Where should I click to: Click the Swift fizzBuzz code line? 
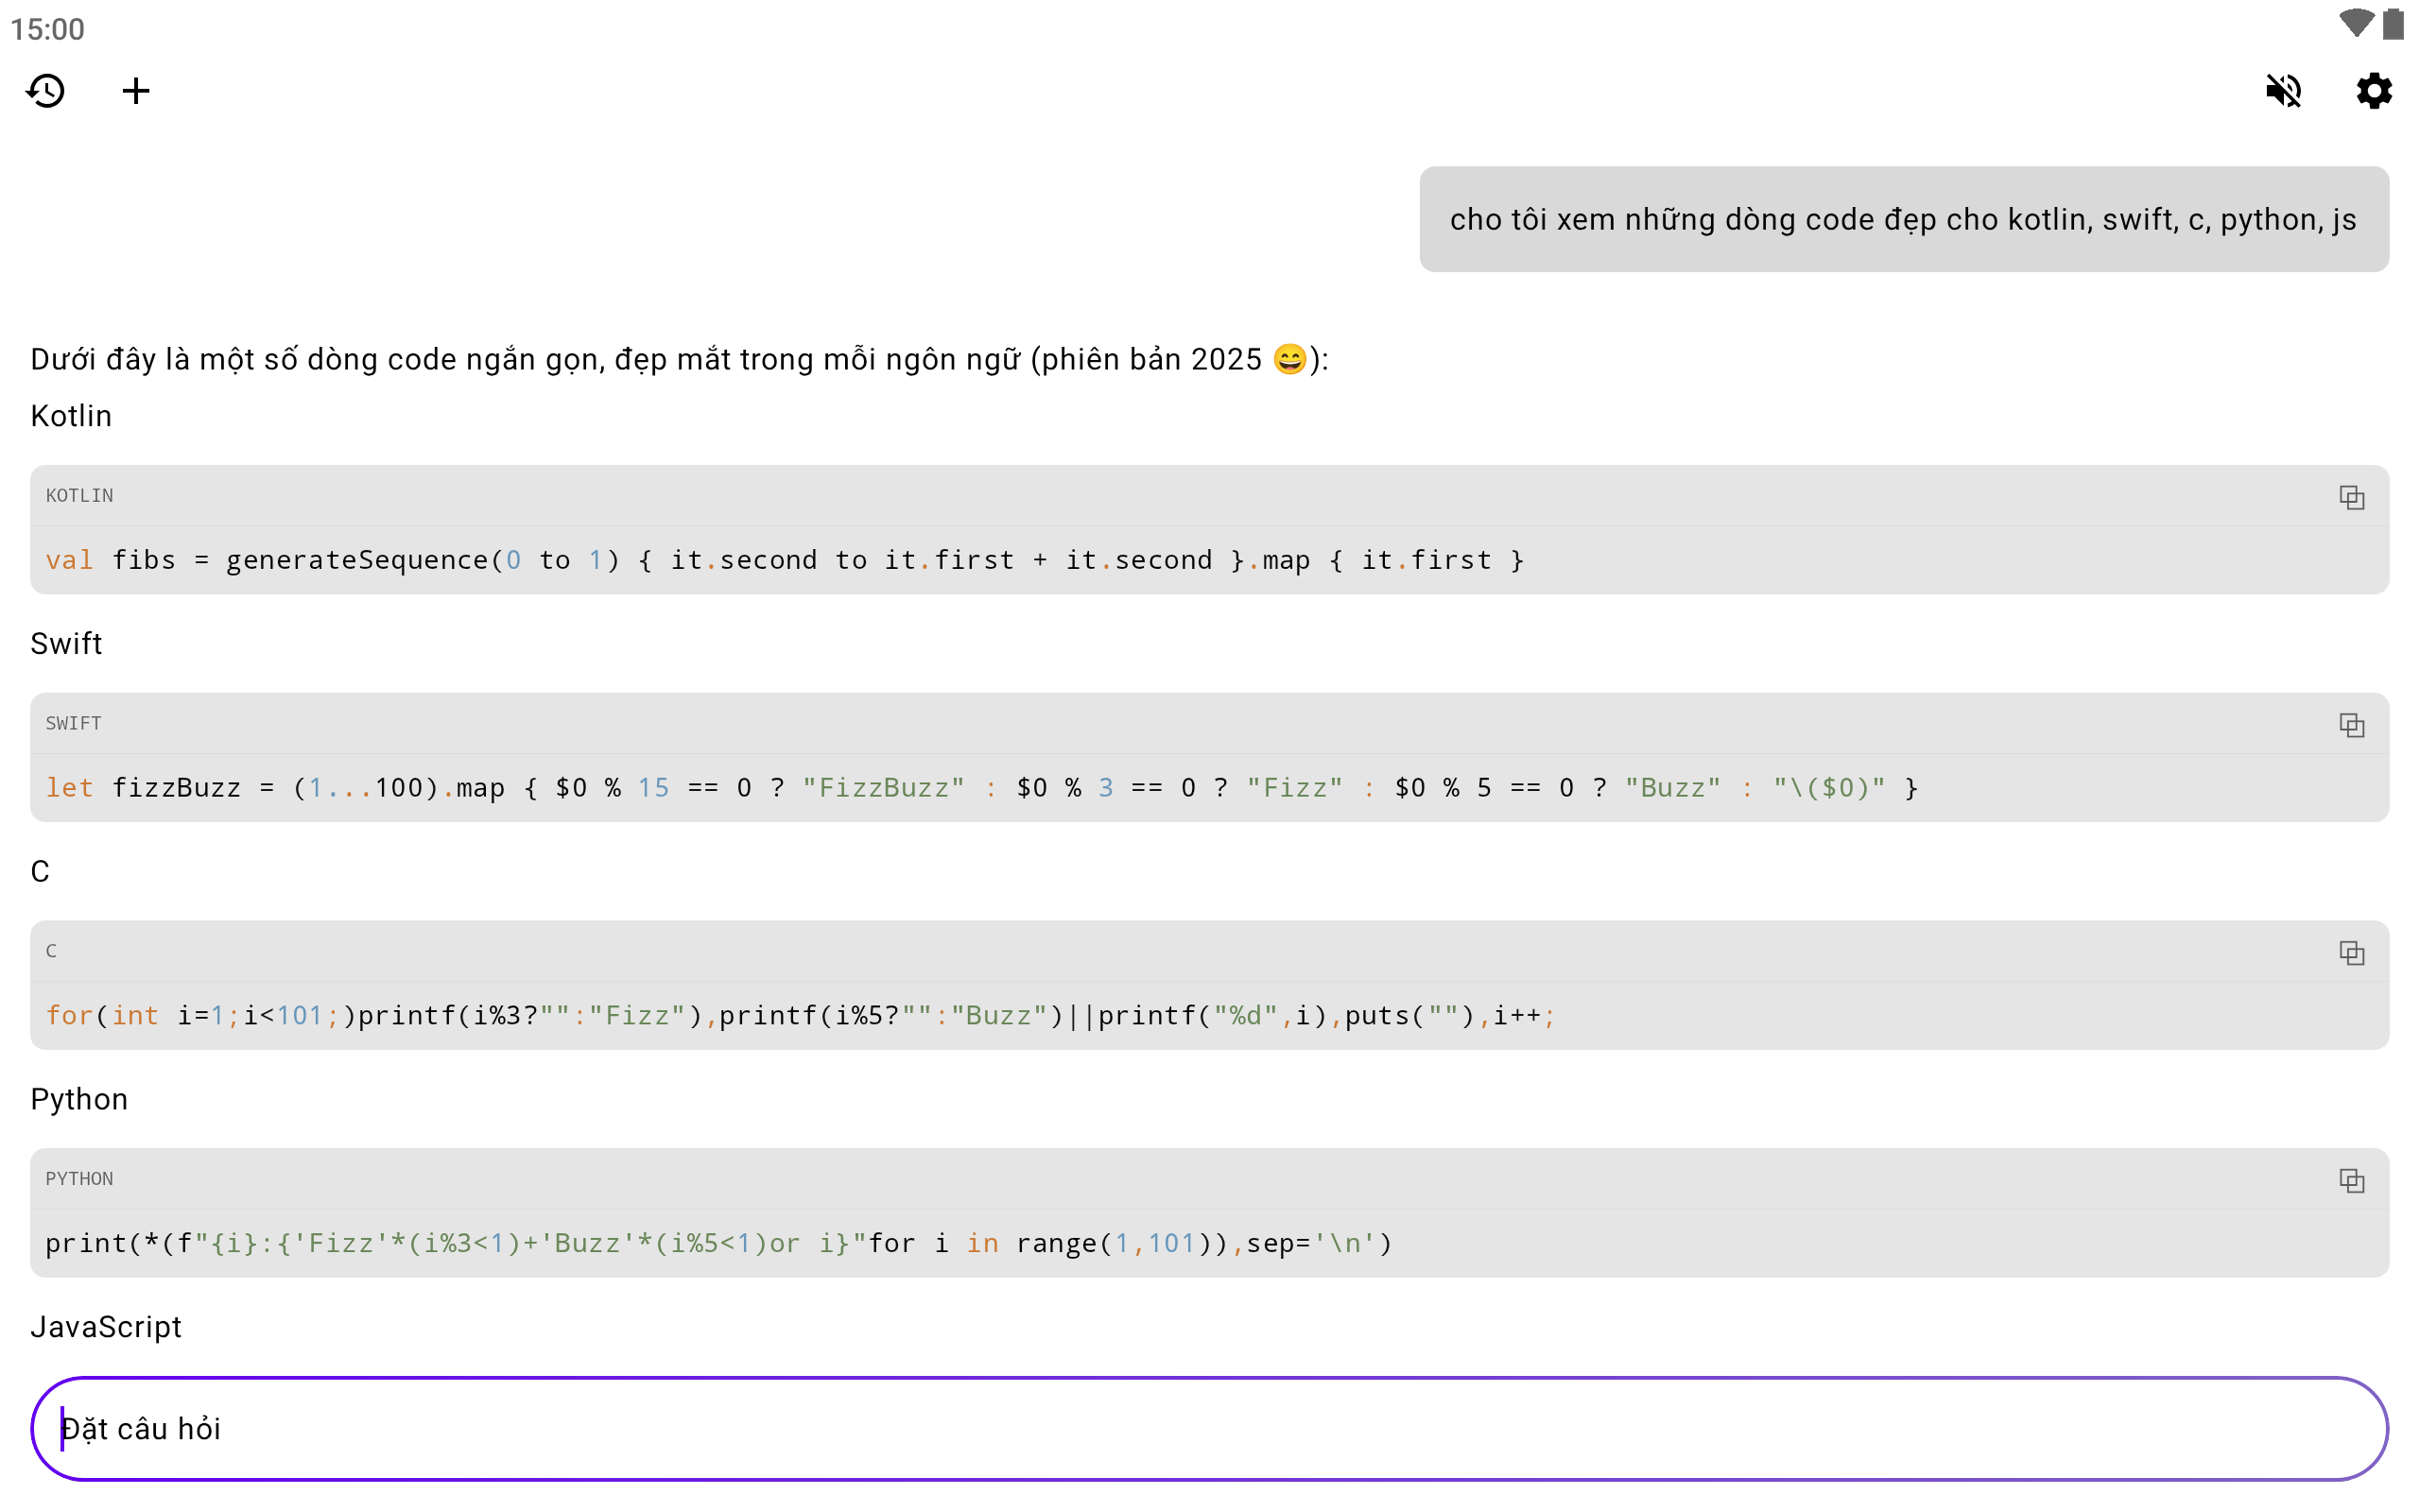tap(980, 788)
